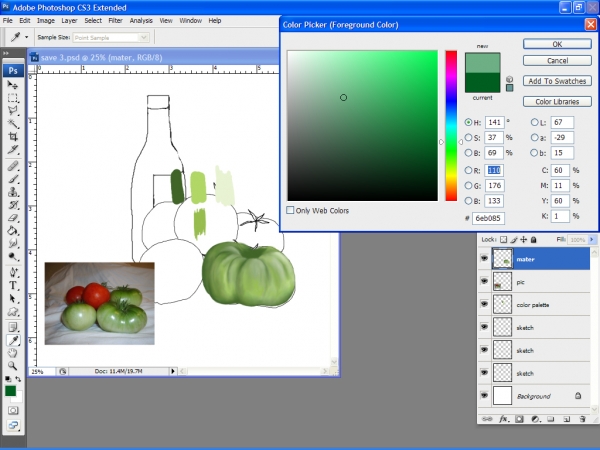Screen dimensions: 600x450
Task: Add a layer style with fx button
Action: [x=503, y=419]
